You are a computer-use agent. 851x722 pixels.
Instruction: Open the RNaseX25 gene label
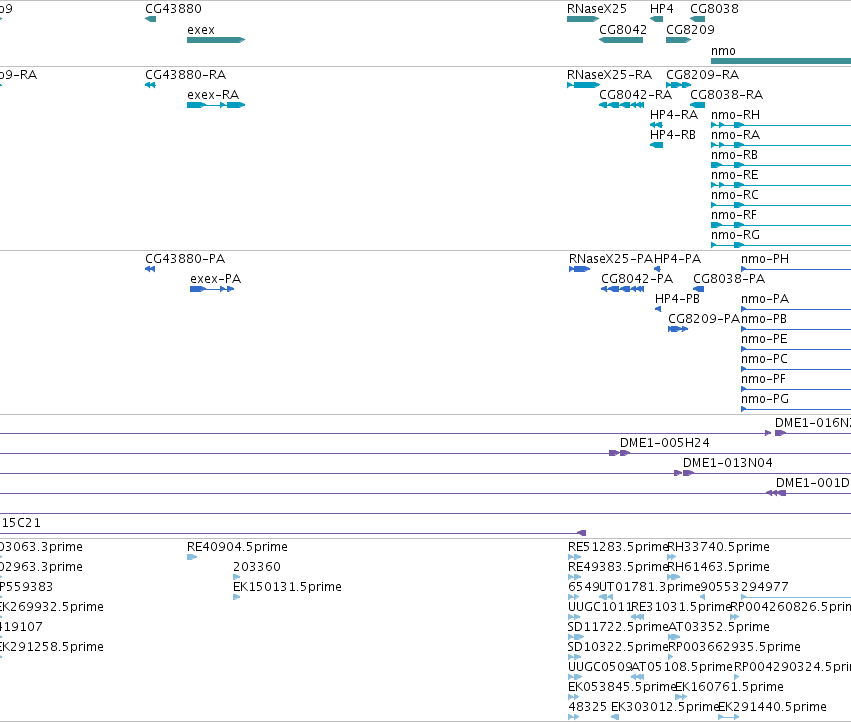596,9
